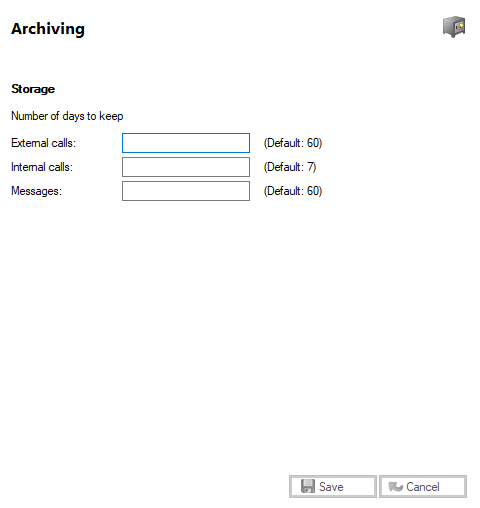Focus the External calls days field
This screenshot has height=508, width=480.
click(x=186, y=143)
